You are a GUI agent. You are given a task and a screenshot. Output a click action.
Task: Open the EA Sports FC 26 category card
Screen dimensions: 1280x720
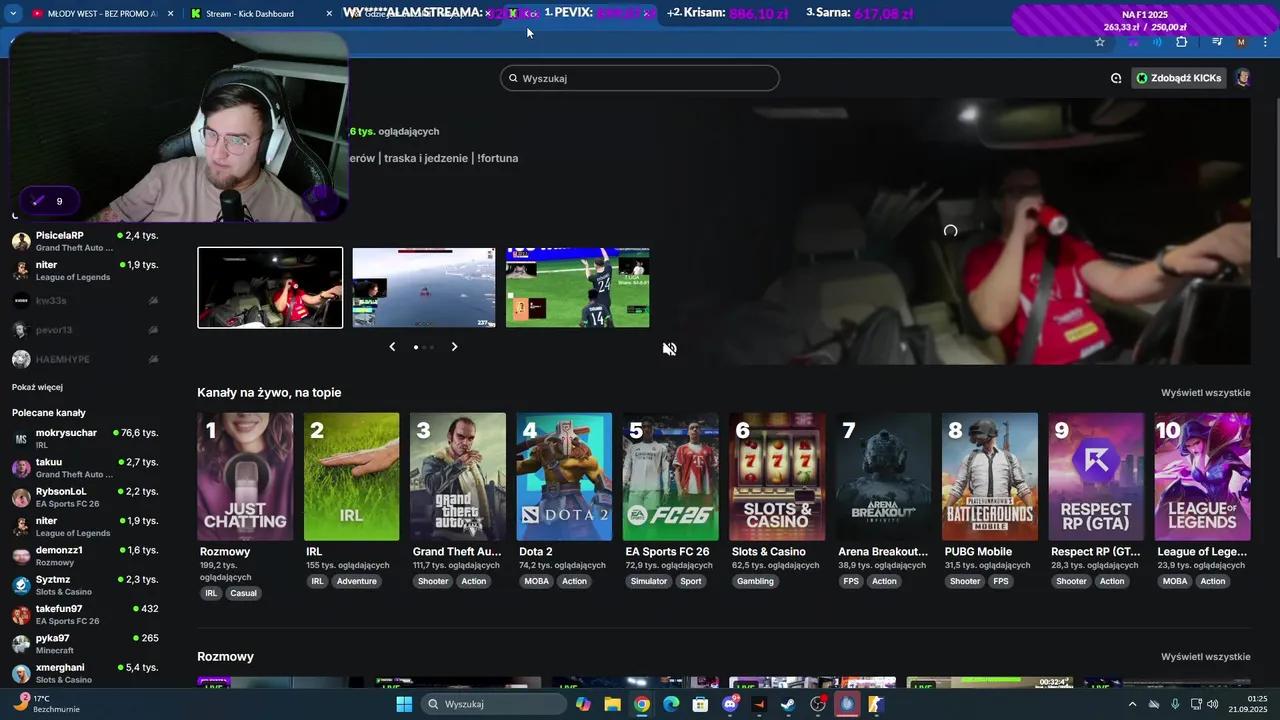(x=671, y=477)
